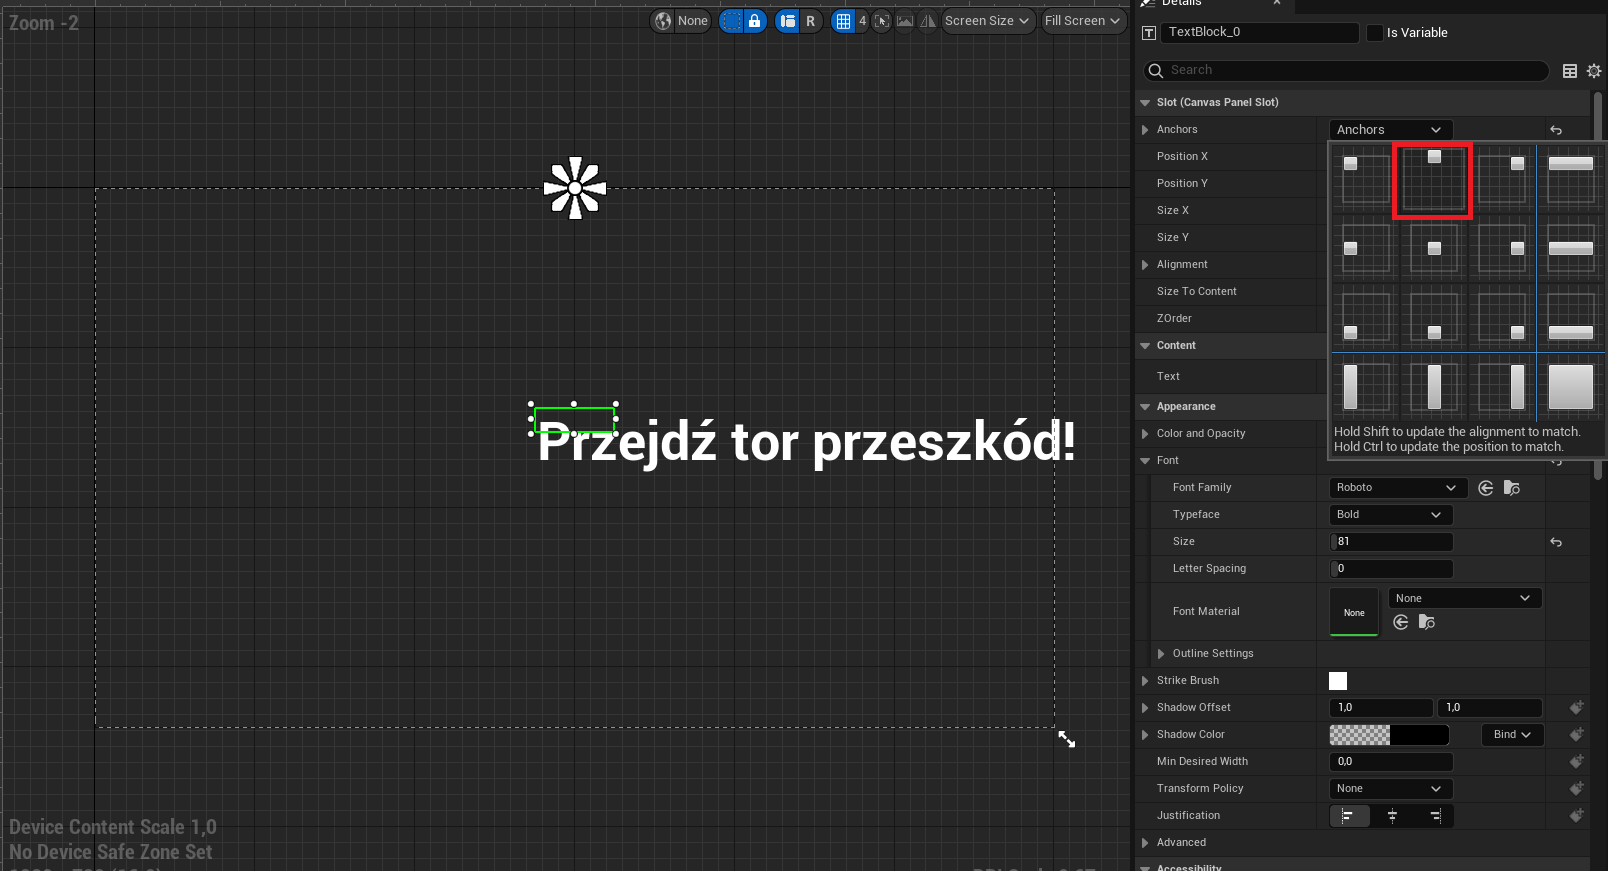Toggle grid snapping in designer toolbar
The height and width of the screenshot is (871, 1608).
pos(843,21)
